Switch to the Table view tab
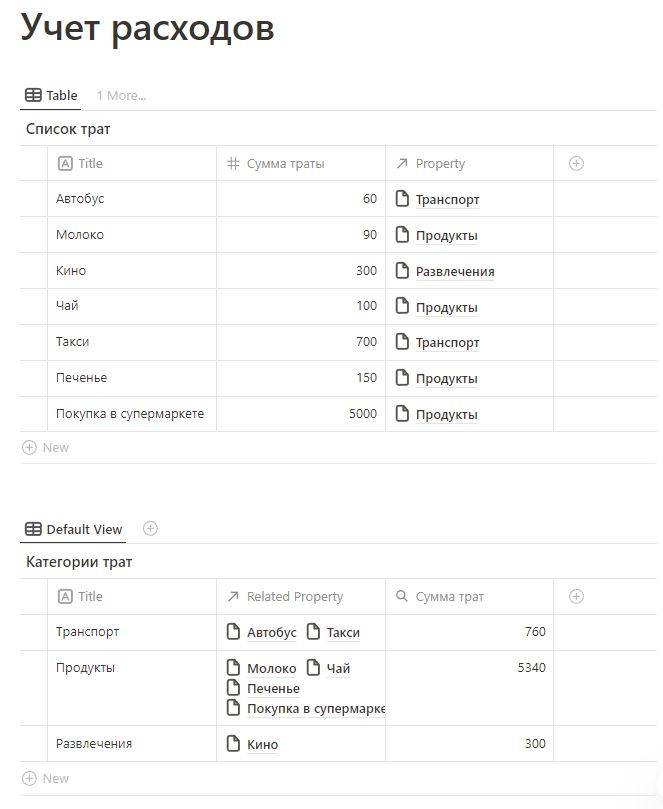Screen dimensions: 663x809 (51, 95)
